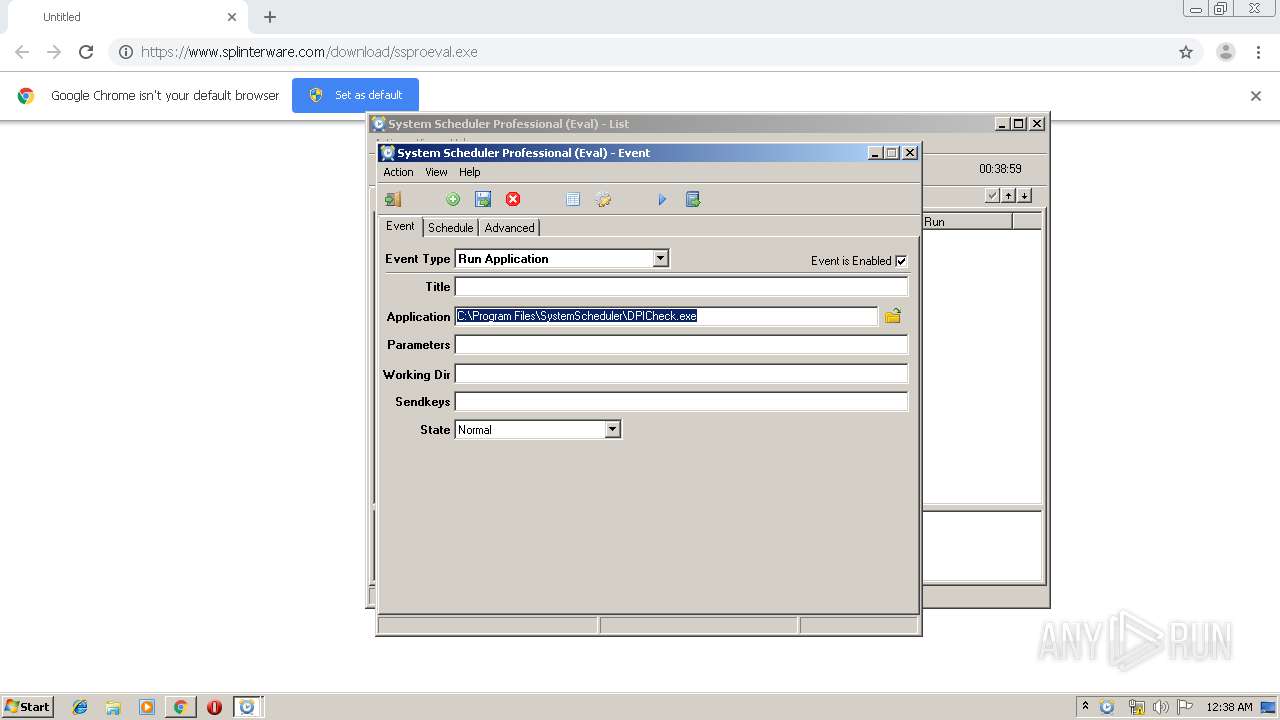Open Windows Start menu
Viewport: 1280px width, 720px height.
coord(28,707)
